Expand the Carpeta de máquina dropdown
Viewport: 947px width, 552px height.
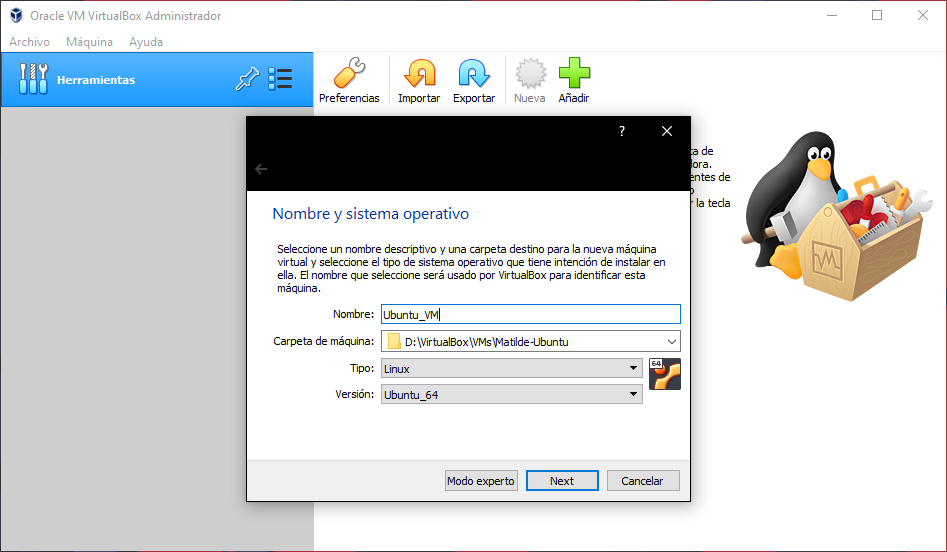(672, 342)
